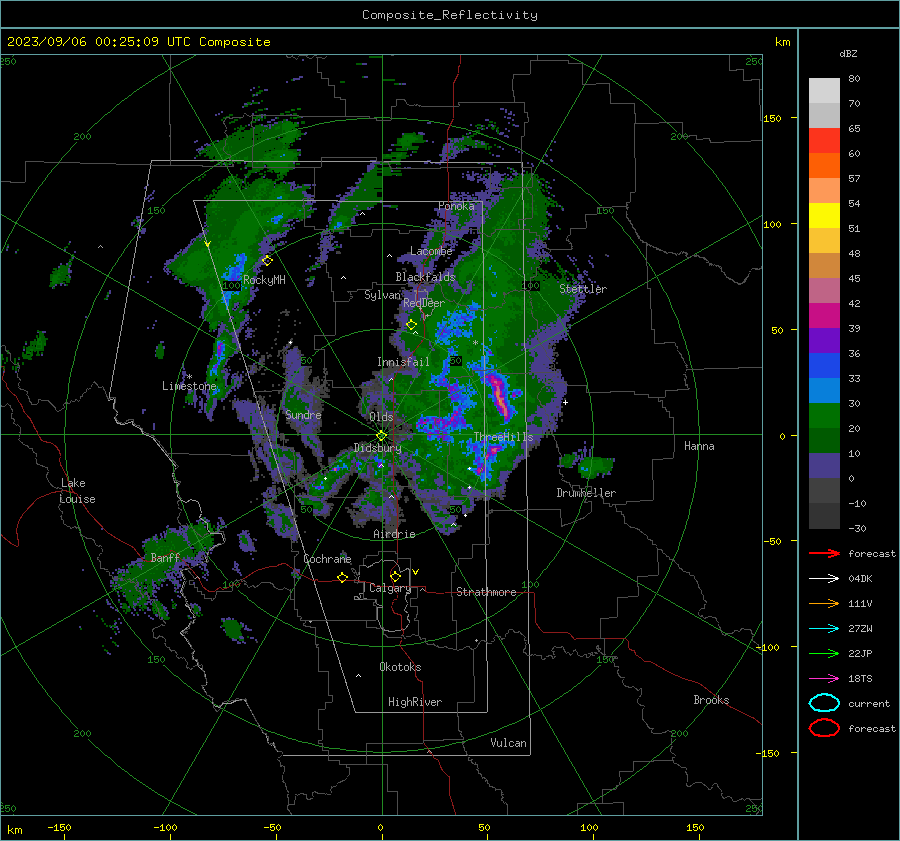The height and width of the screenshot is (841, 900).
Task: Click the Ponoka town label
Action: pos(456,206)
